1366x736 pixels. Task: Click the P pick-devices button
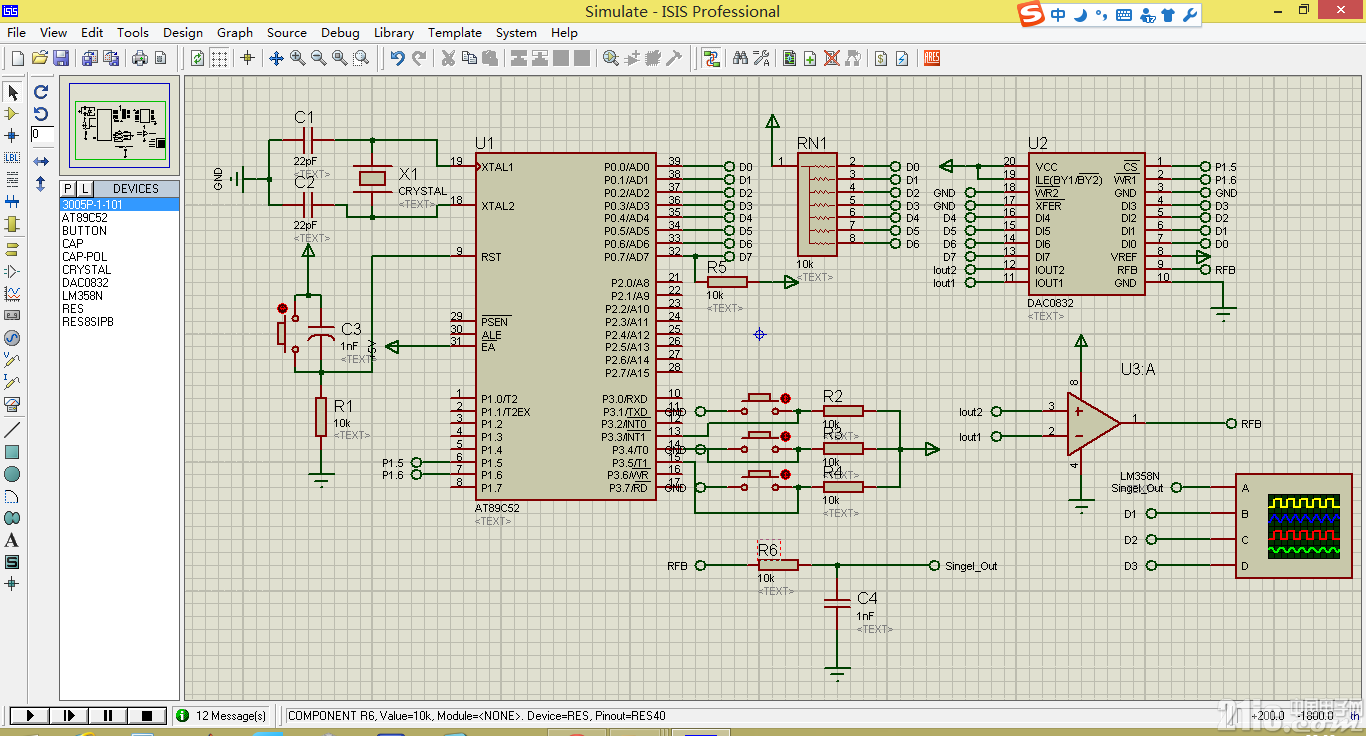pos(68,188)
